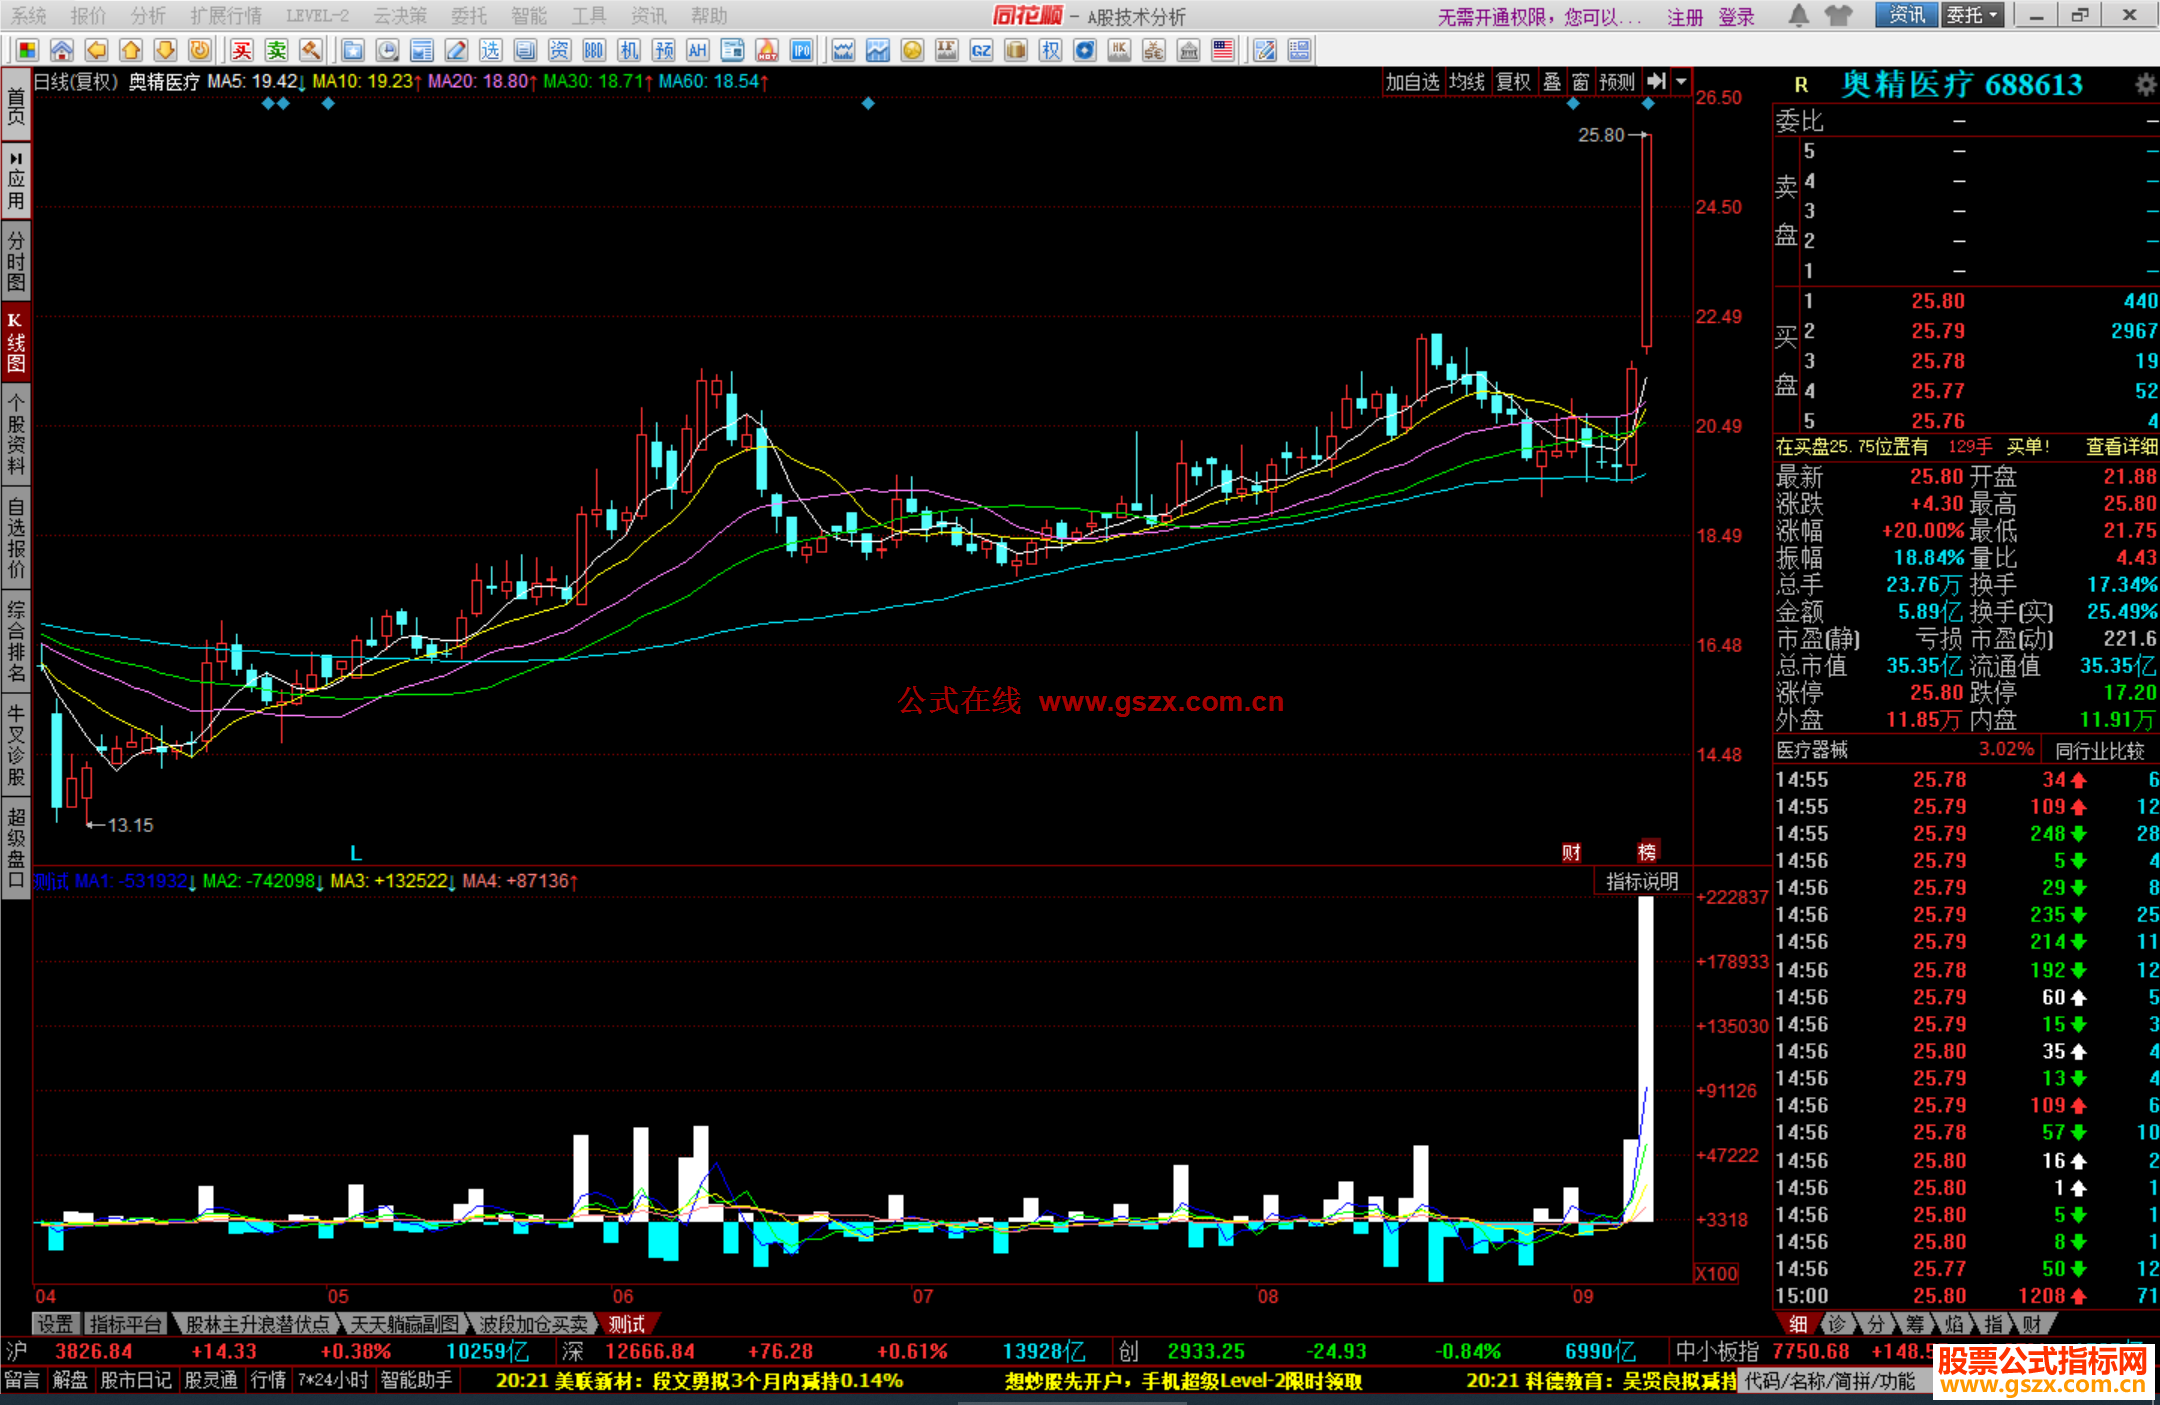Screen dimensions: 2160x1405
Task: Click the HOT flame toolbar icon
Action: coord(767,51)
